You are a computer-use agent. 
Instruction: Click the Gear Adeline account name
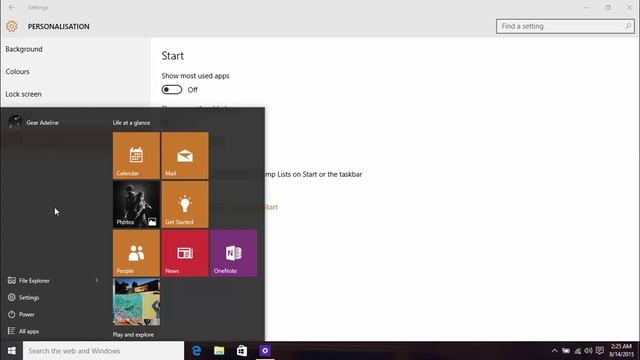[42, 122]
